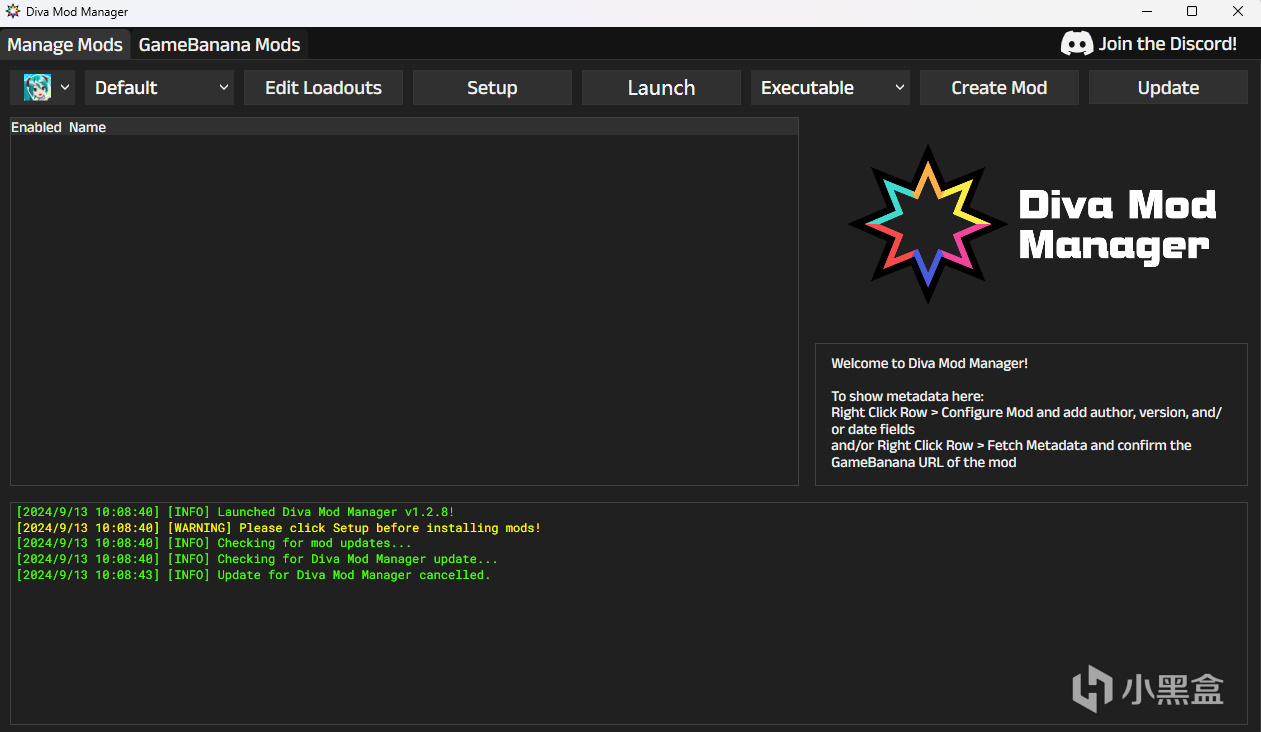
Task: Click the Welcome to Diva Mod Manager text
Action: [x=929, y=363]
